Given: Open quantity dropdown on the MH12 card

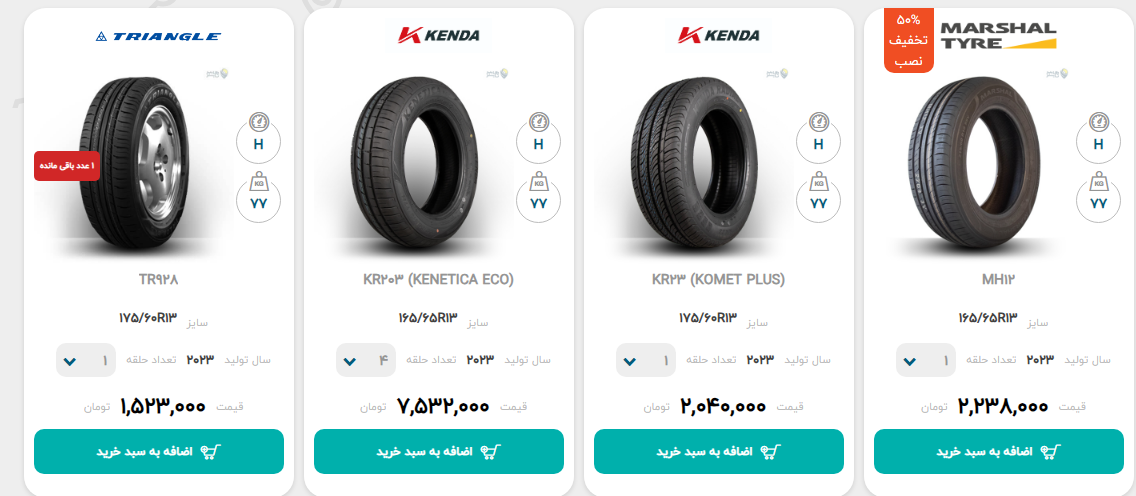Looking at the screenshot, I should pos(926,360).
